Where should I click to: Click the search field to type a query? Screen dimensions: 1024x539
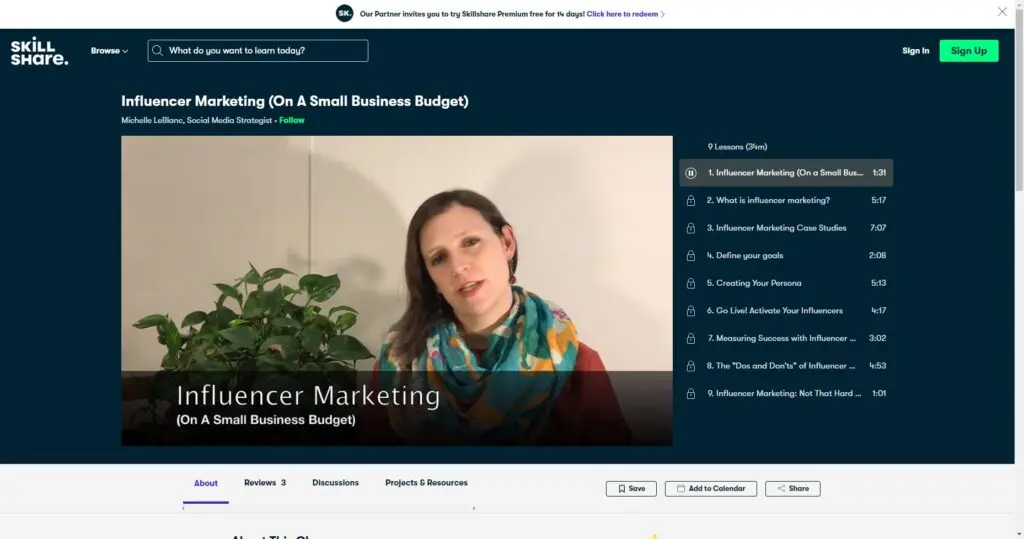(x=265, y=50)
